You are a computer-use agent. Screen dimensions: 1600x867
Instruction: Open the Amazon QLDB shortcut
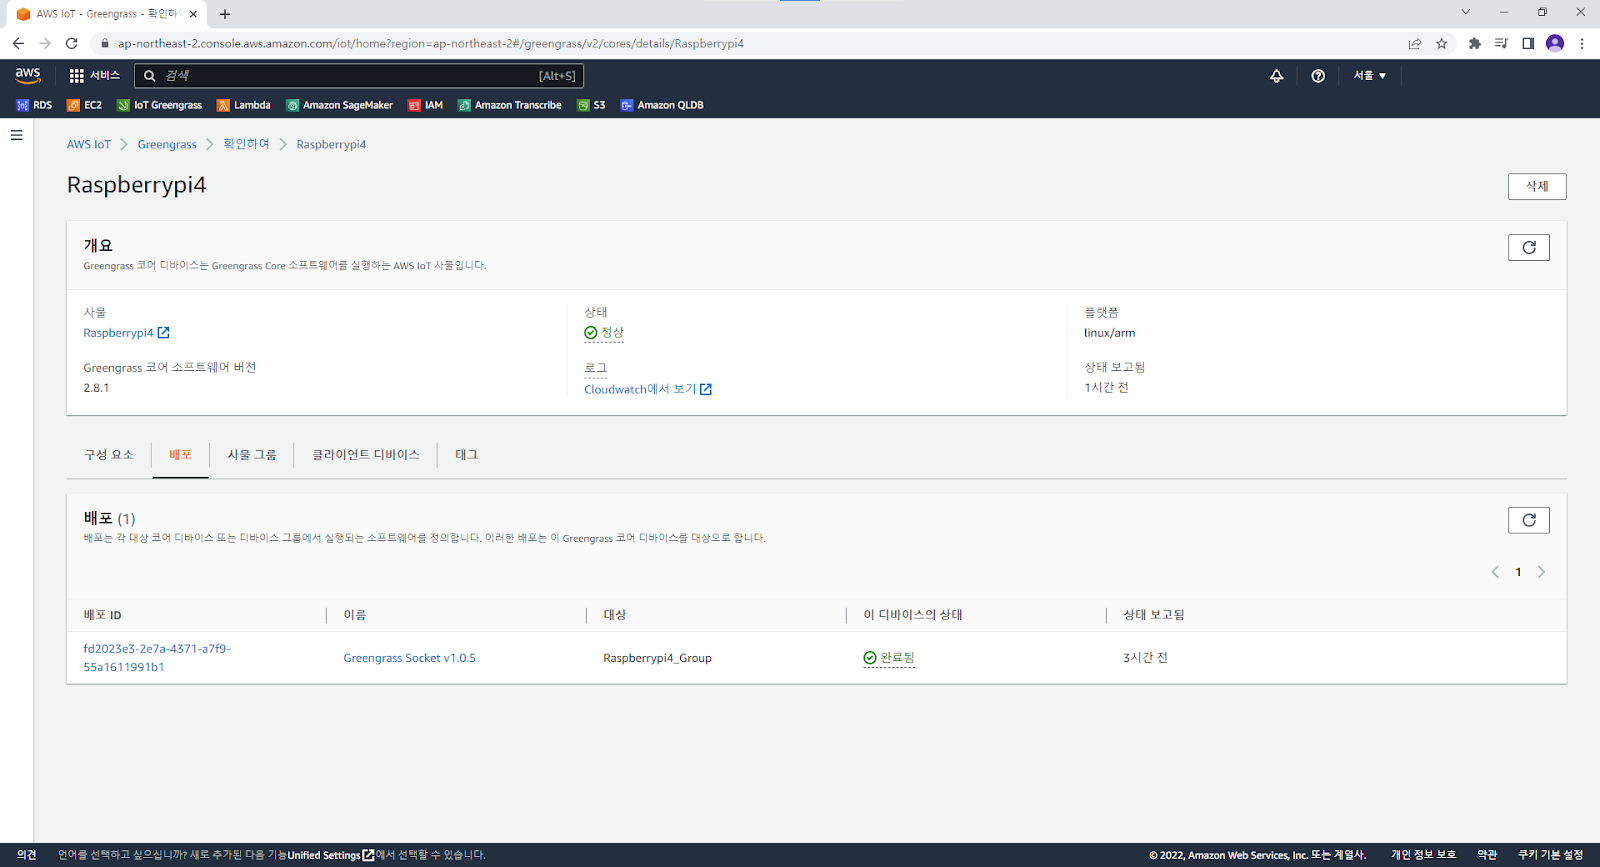click(662, 105)
